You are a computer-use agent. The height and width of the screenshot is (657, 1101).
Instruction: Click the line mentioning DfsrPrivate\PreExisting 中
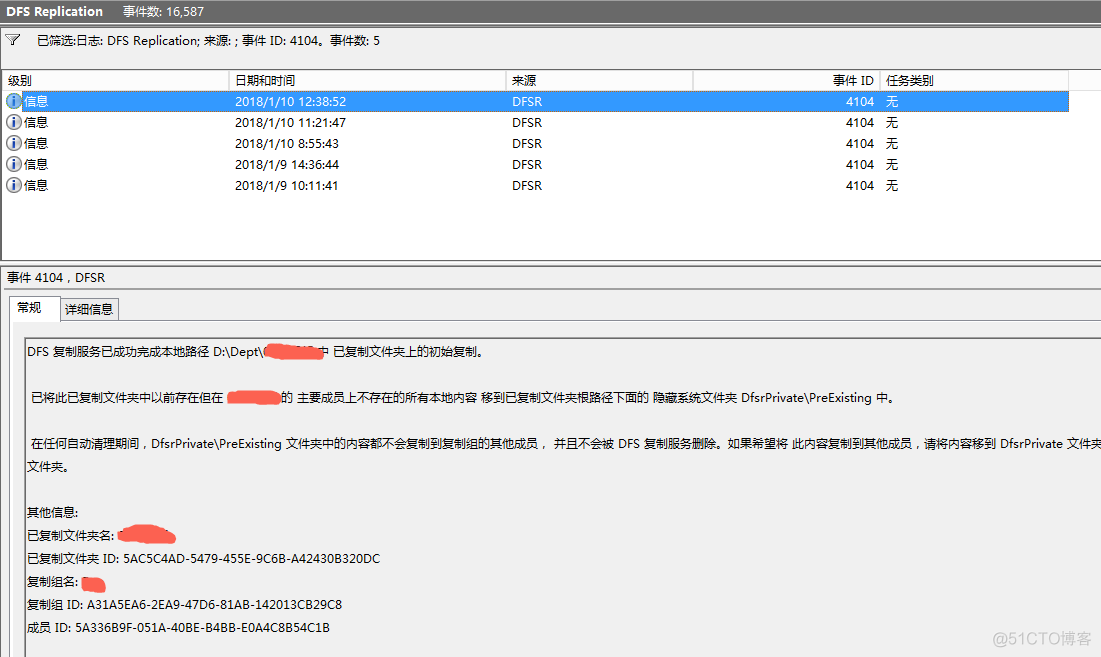(x=463, y=398)
